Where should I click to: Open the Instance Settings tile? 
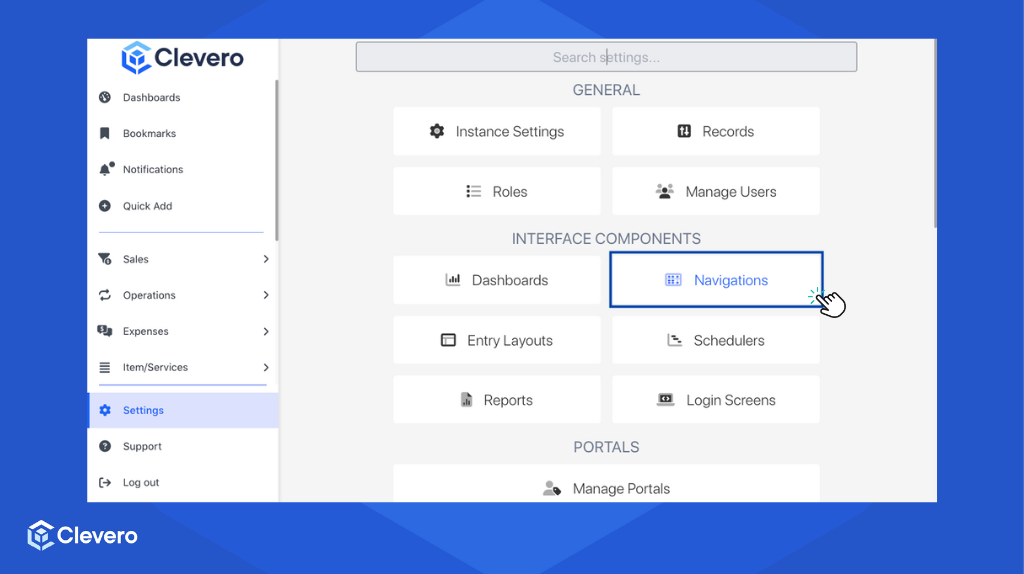point(496,131)
